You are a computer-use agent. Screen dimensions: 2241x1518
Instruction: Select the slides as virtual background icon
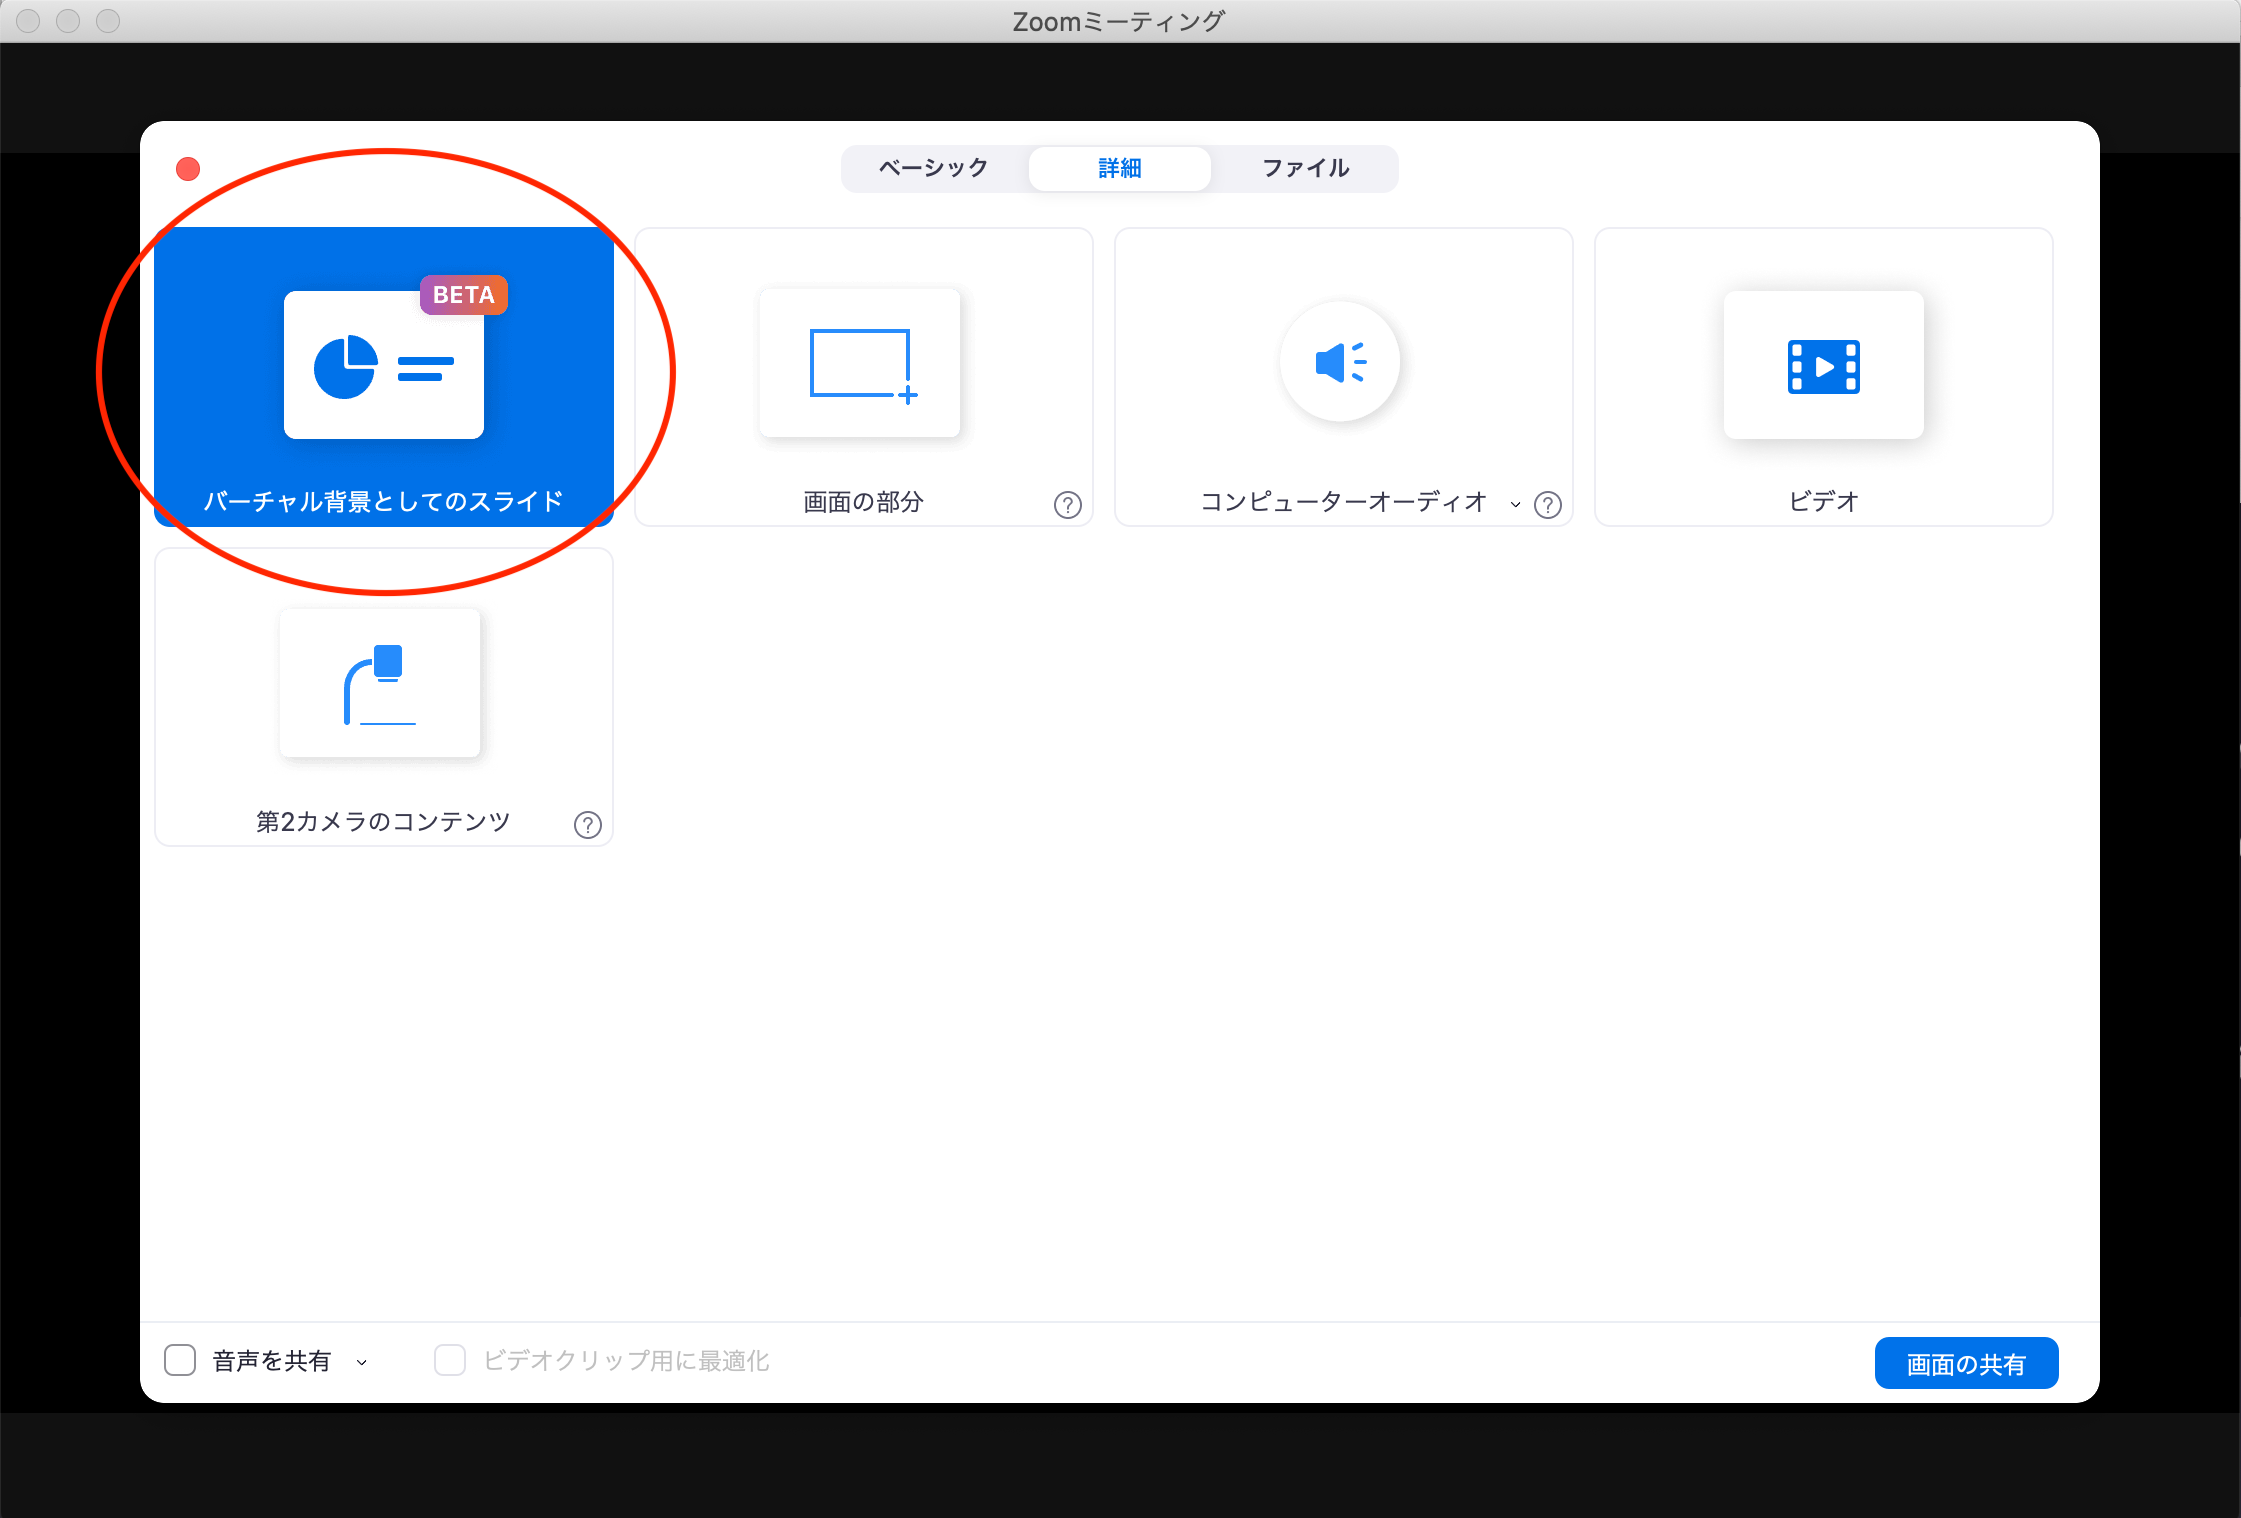pyautogui.click(x=383, y=366)
